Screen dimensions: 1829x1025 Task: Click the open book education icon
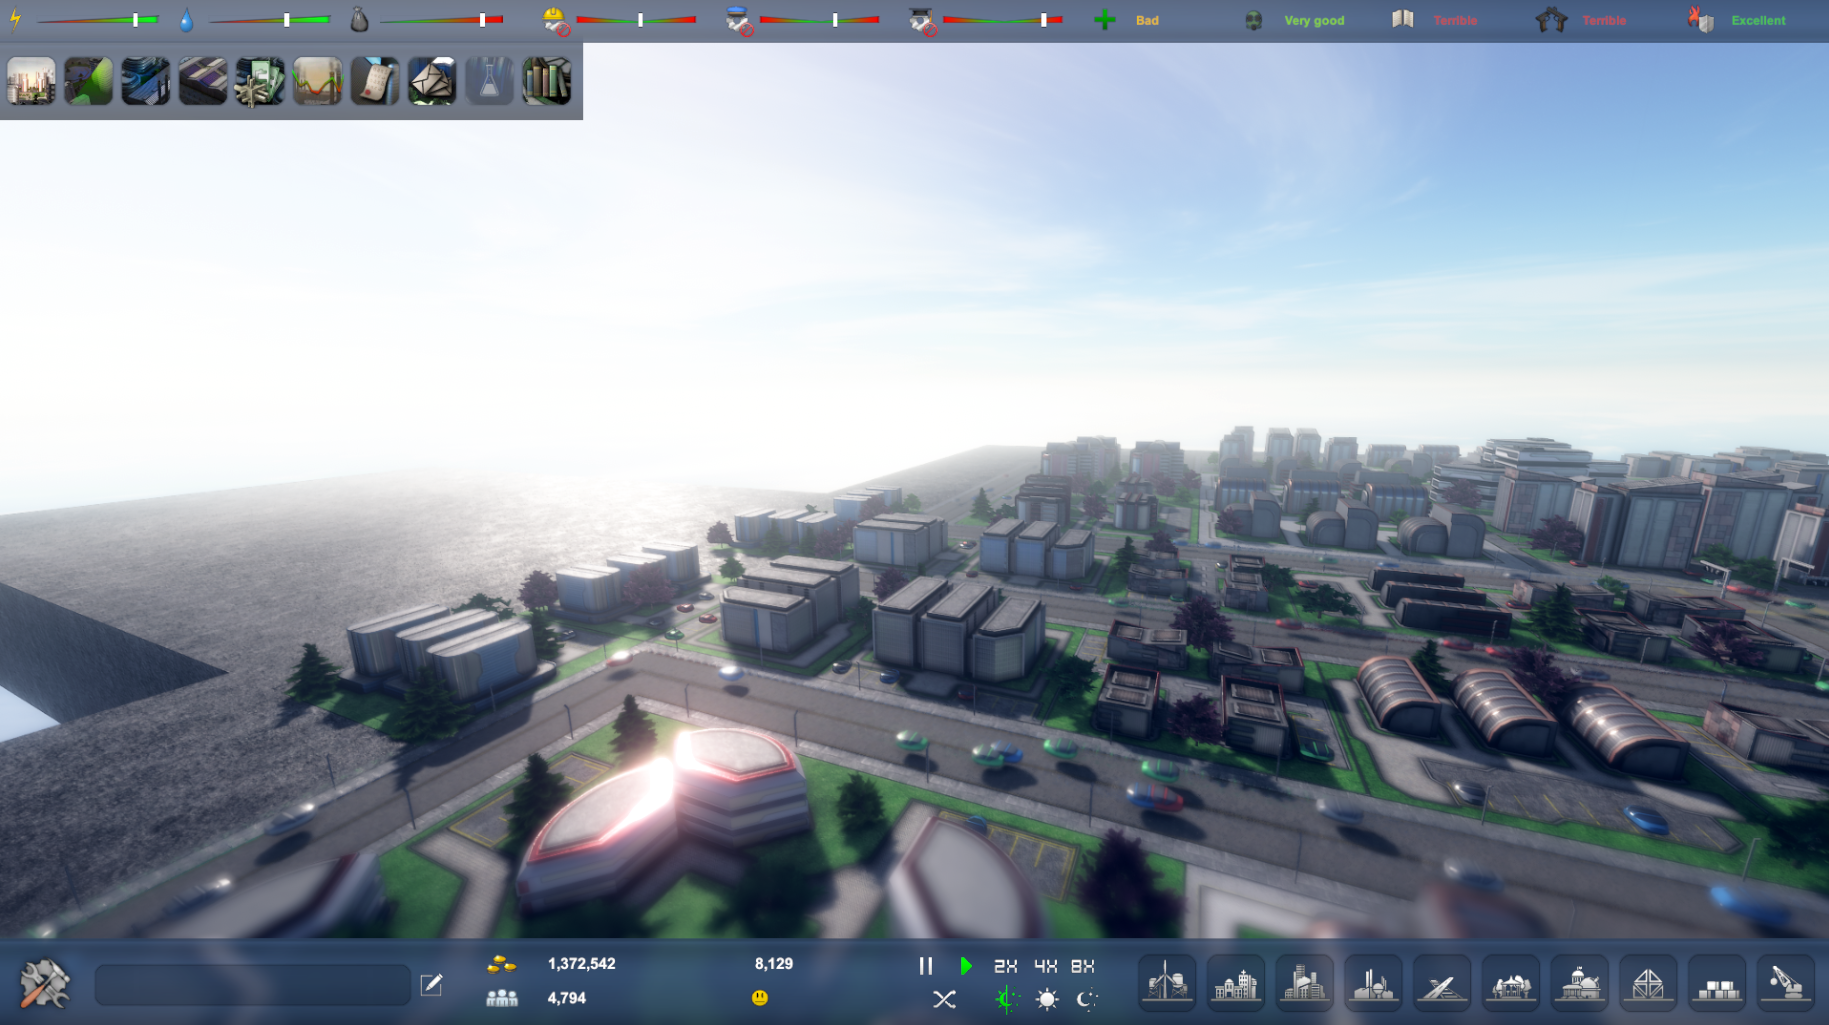(x=1403, y=19)
